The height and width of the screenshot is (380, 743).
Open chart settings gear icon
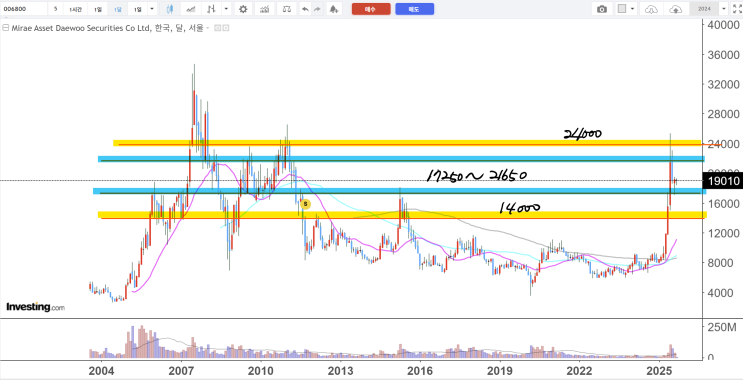tap(243, 9)
